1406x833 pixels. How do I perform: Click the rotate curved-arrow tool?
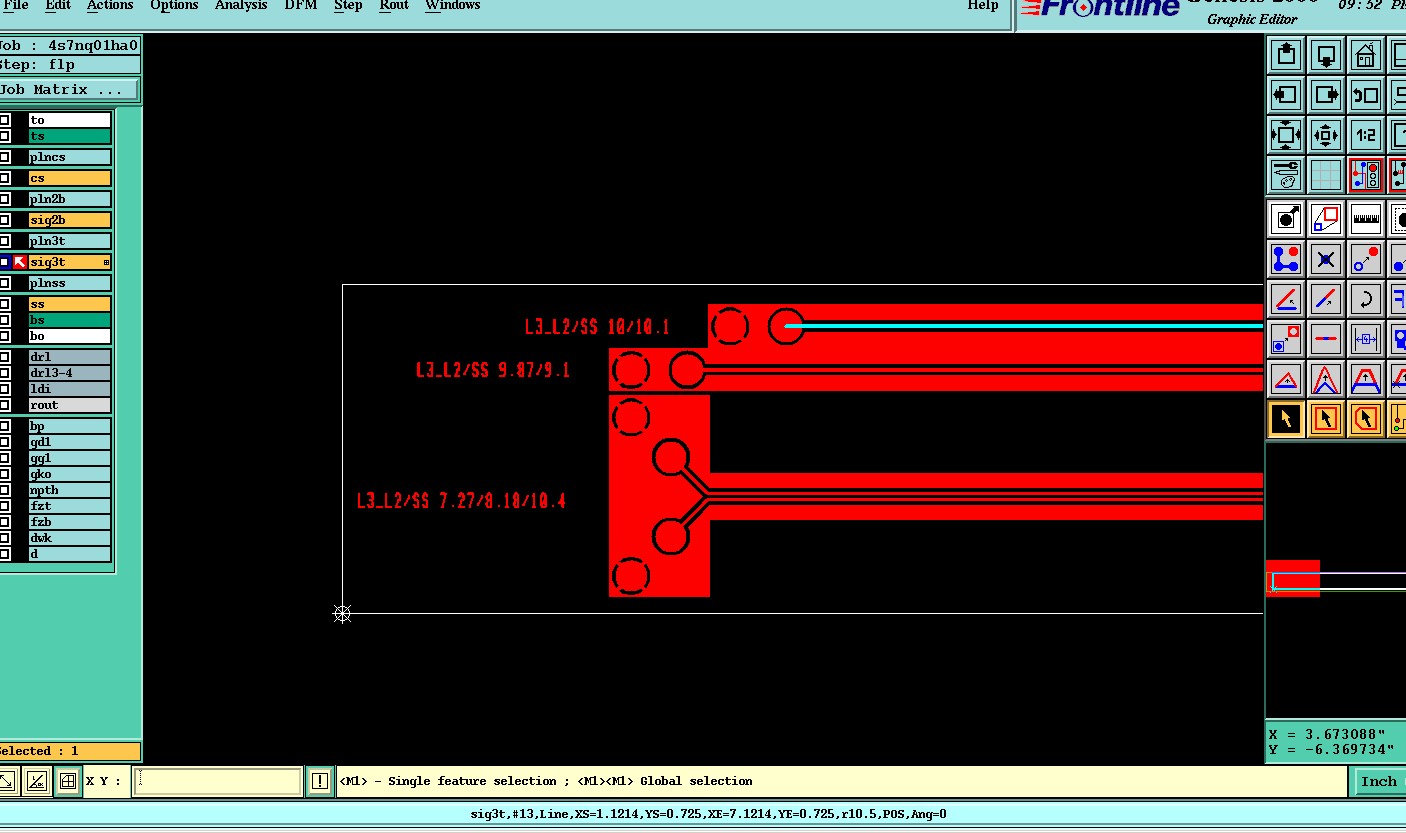pyautogui.click(x=1365, y=298)
